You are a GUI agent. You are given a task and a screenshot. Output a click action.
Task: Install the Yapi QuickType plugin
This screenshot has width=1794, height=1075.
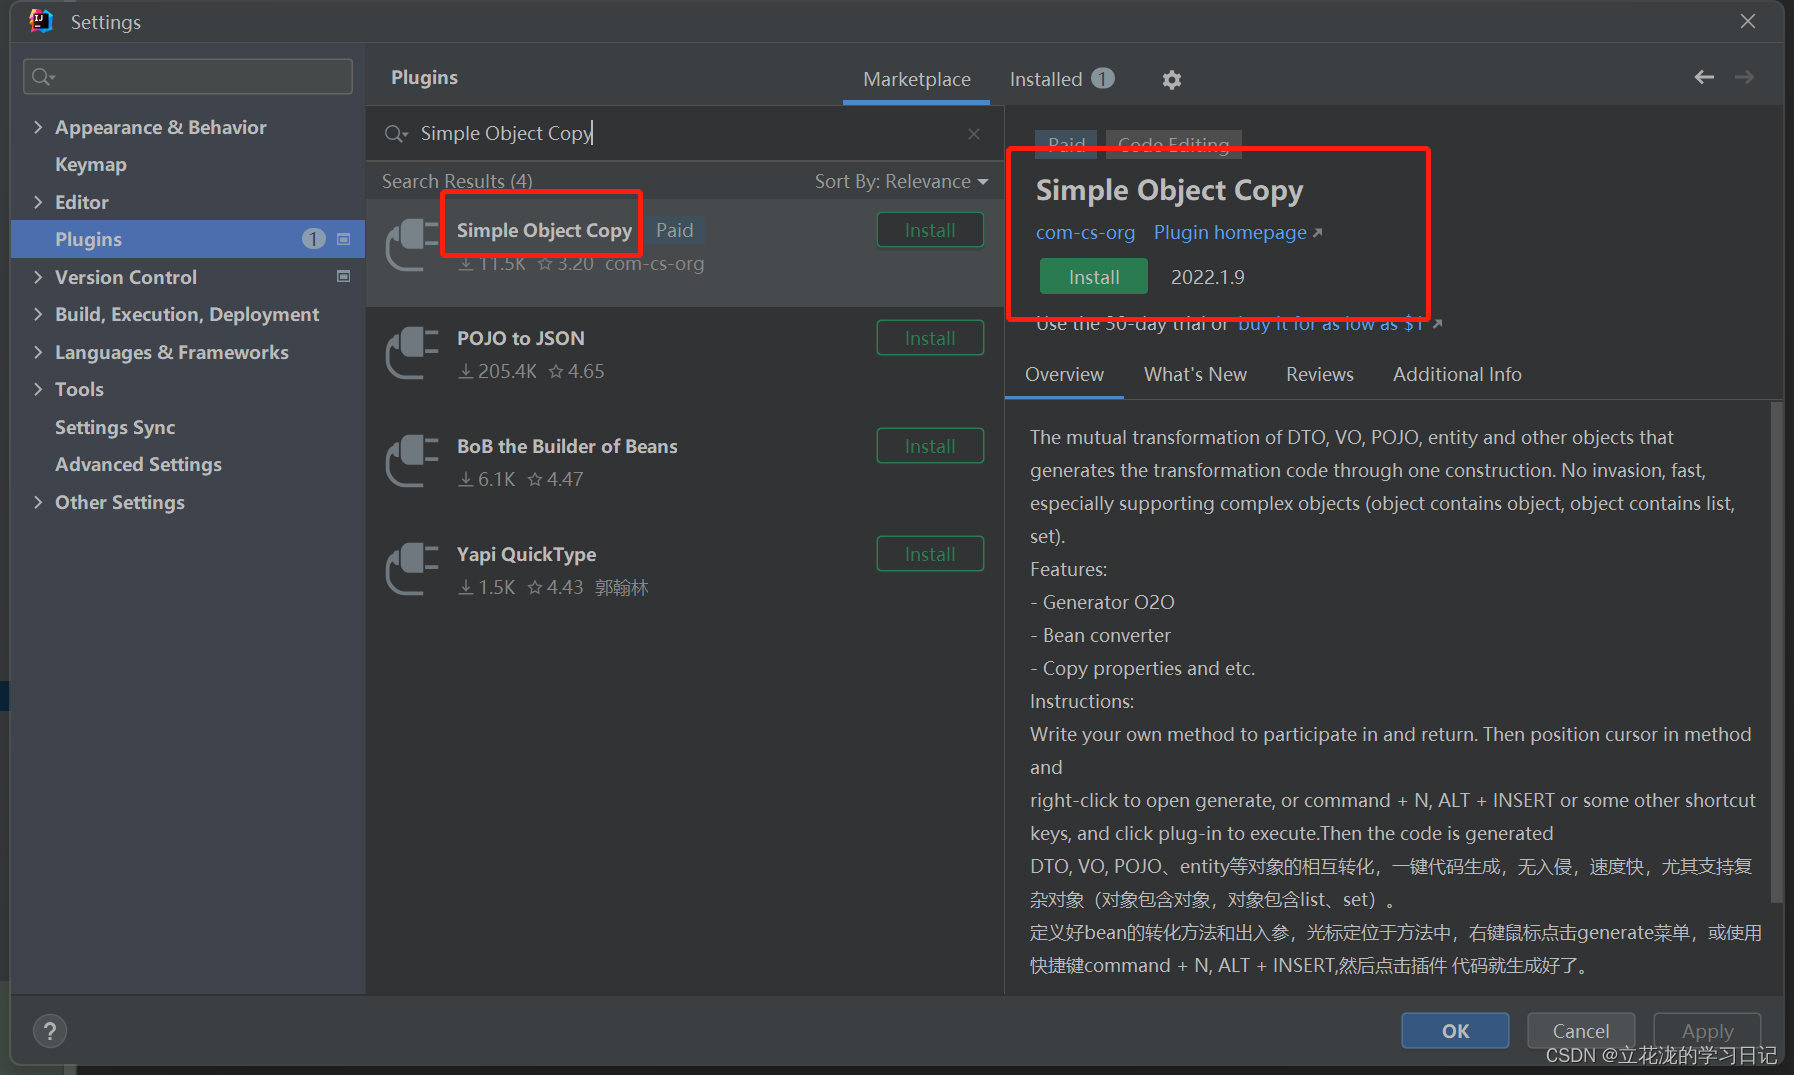[930, 554]
